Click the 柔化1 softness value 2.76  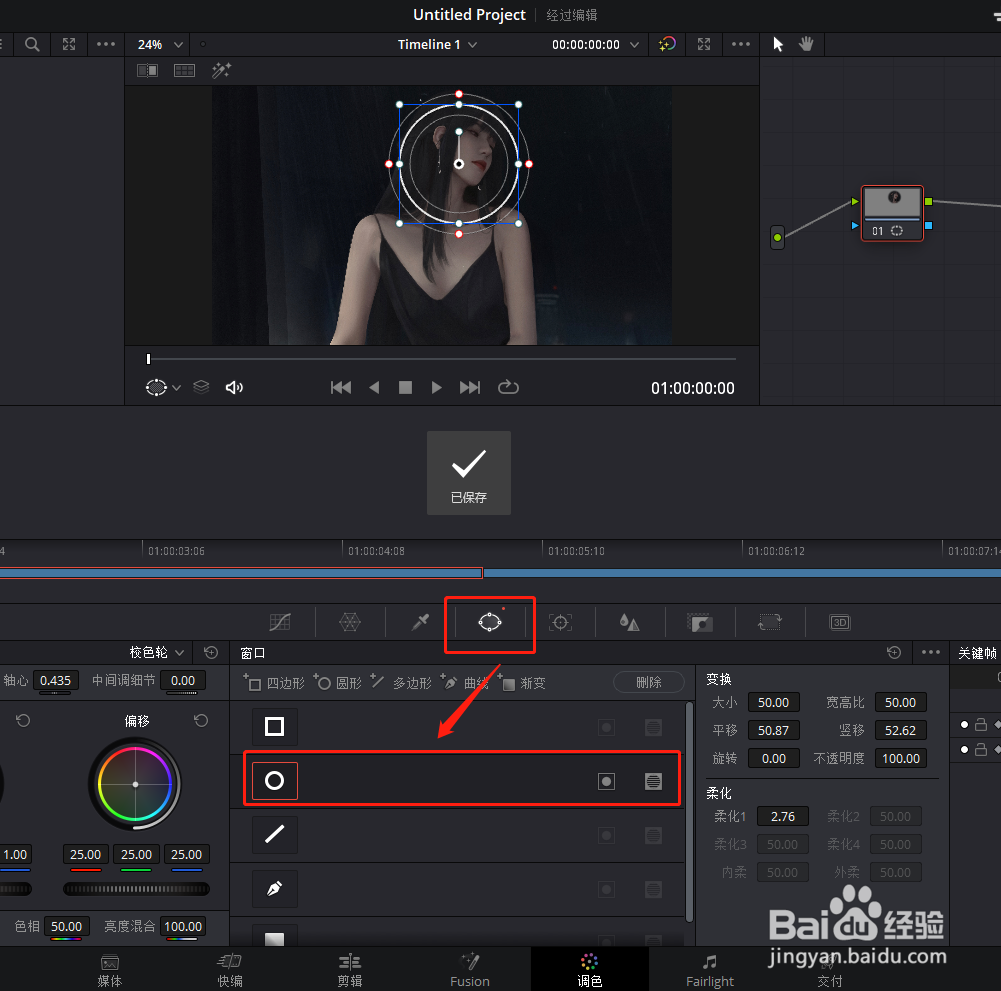point(783,816)
